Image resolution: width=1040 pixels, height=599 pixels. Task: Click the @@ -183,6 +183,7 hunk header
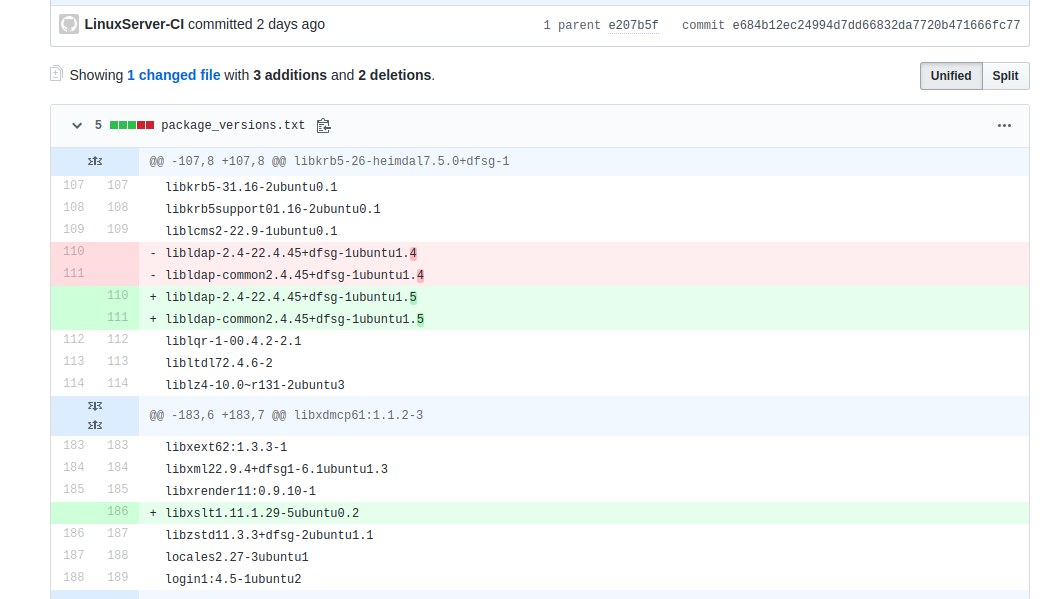[x=286, y=415]
